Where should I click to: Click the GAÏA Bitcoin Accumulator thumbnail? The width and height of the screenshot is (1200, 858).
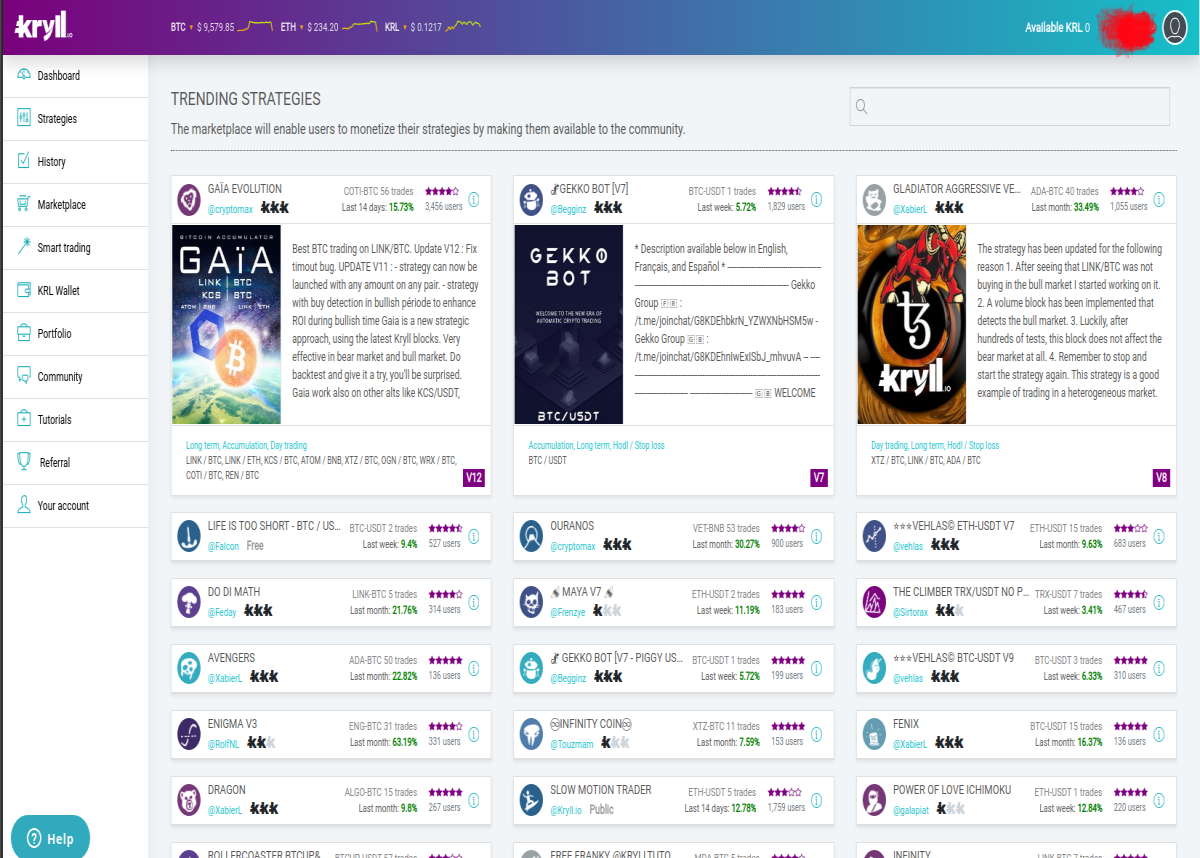[226, 325]
